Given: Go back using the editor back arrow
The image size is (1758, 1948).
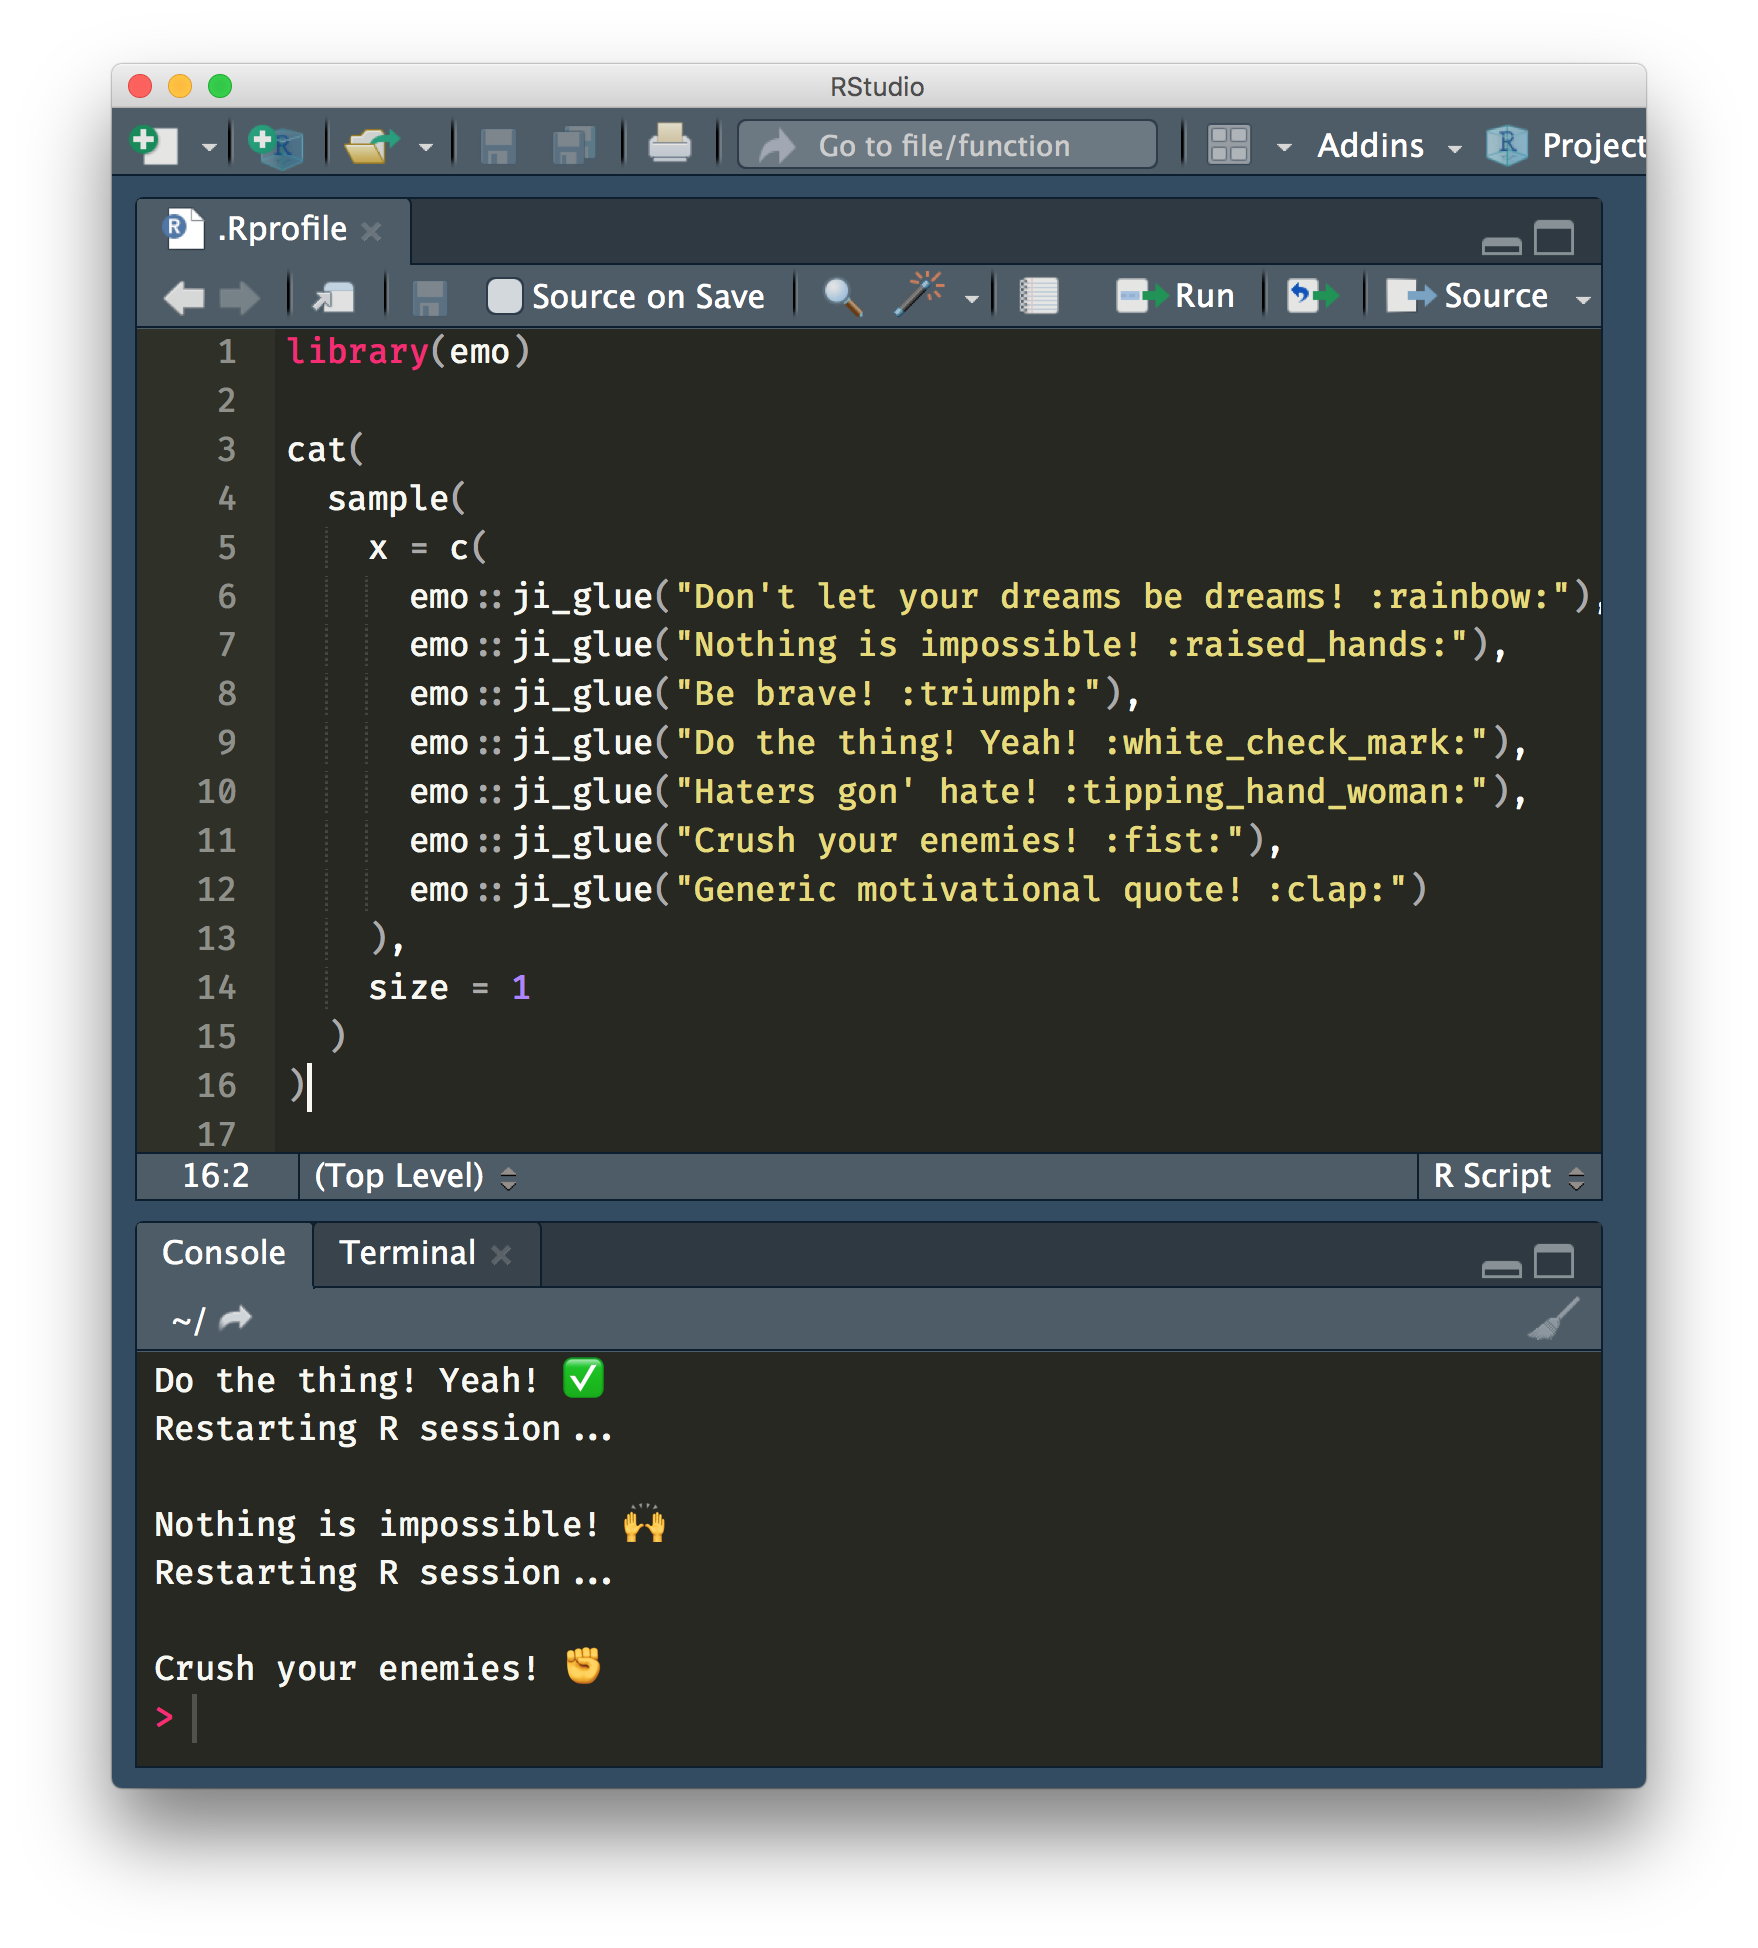Looking at the screenshot, I should pyautogui.click(x=183, y=297).
